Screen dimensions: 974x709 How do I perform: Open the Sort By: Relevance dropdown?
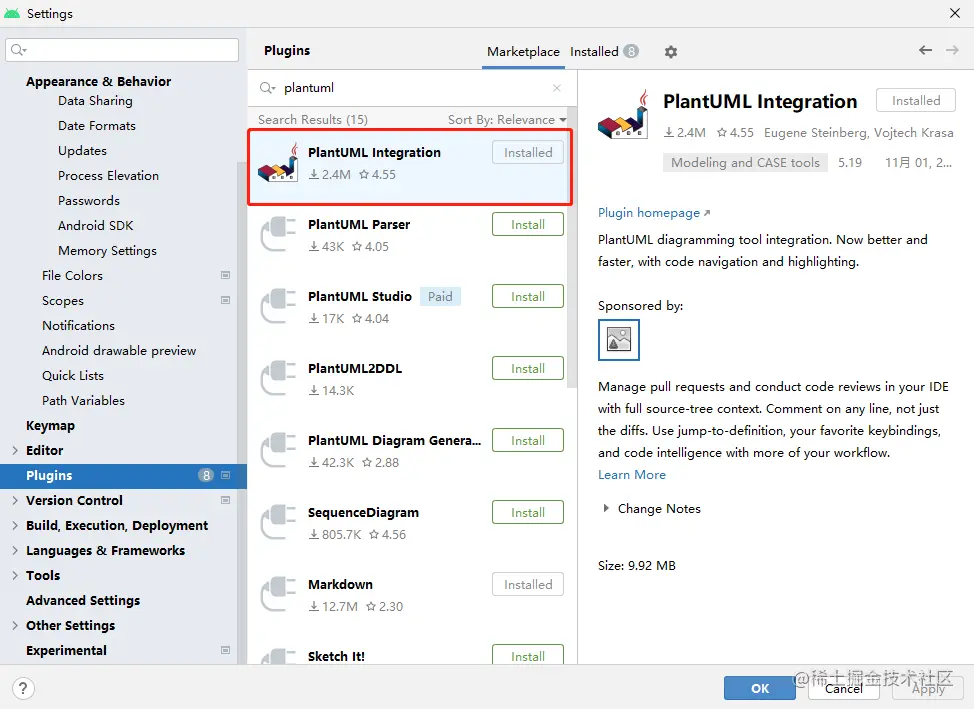507,119
